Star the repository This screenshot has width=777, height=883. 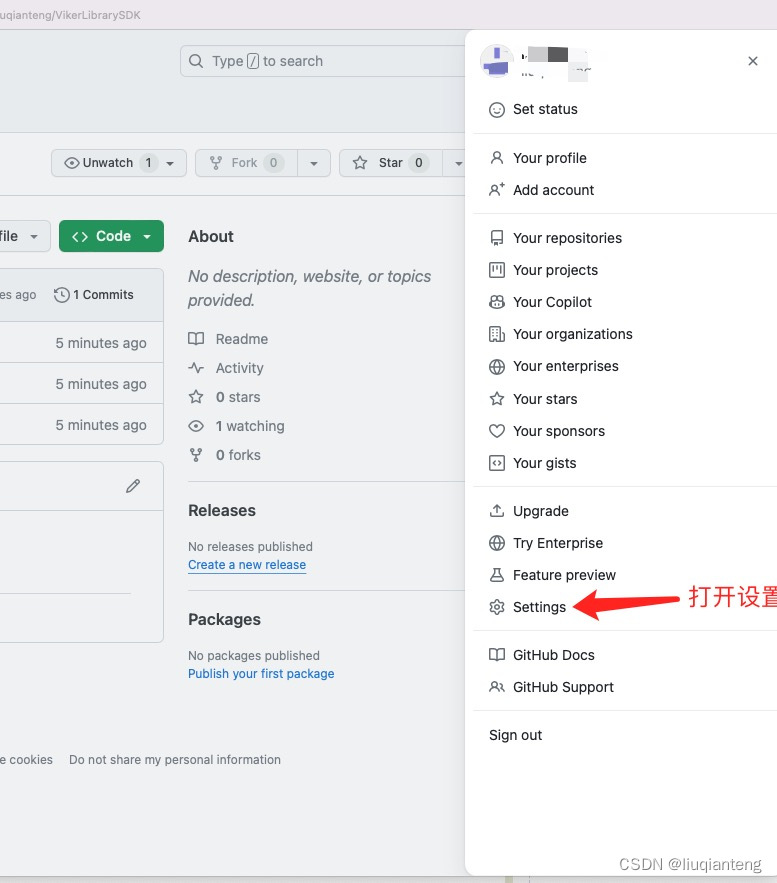tap(390, 163)
